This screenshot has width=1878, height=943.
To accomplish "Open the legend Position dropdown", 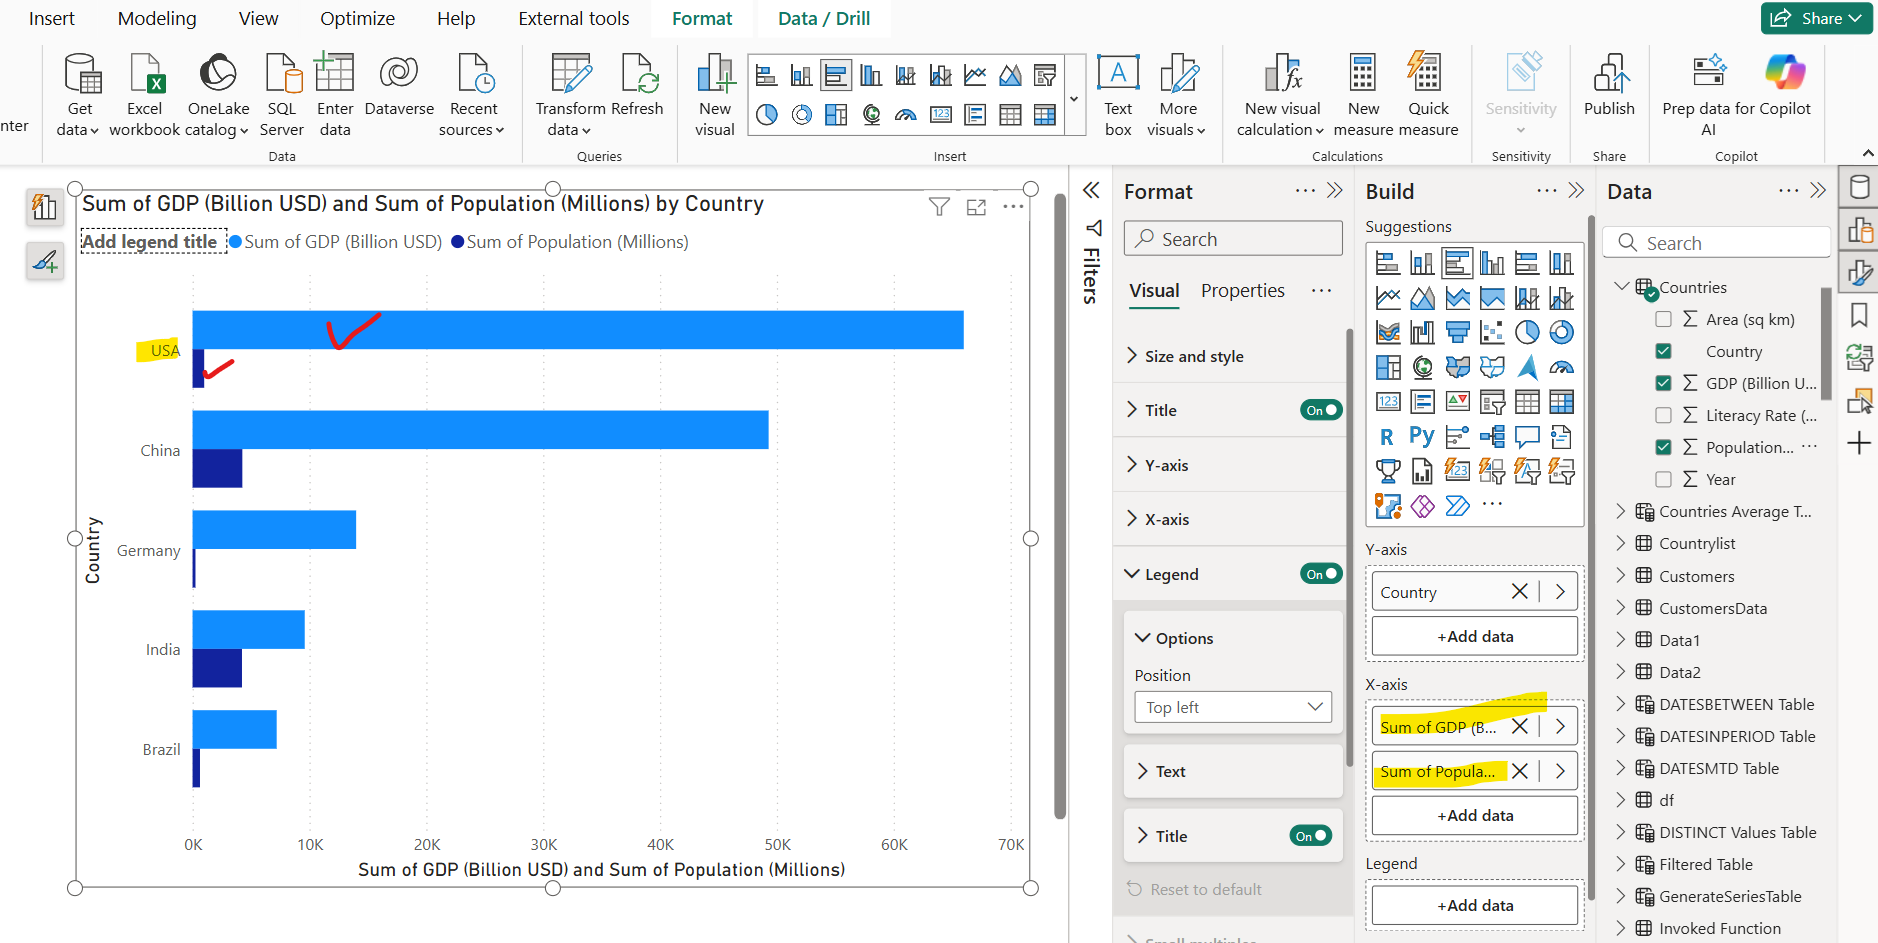I will (1233, 707).
